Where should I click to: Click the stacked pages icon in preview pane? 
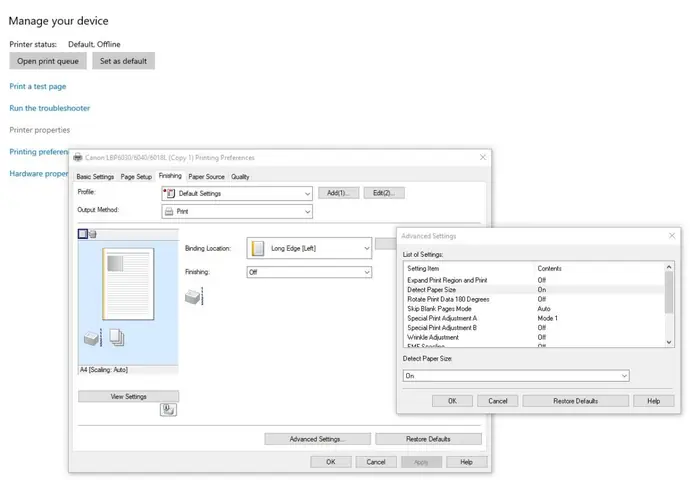coord(117,337)
